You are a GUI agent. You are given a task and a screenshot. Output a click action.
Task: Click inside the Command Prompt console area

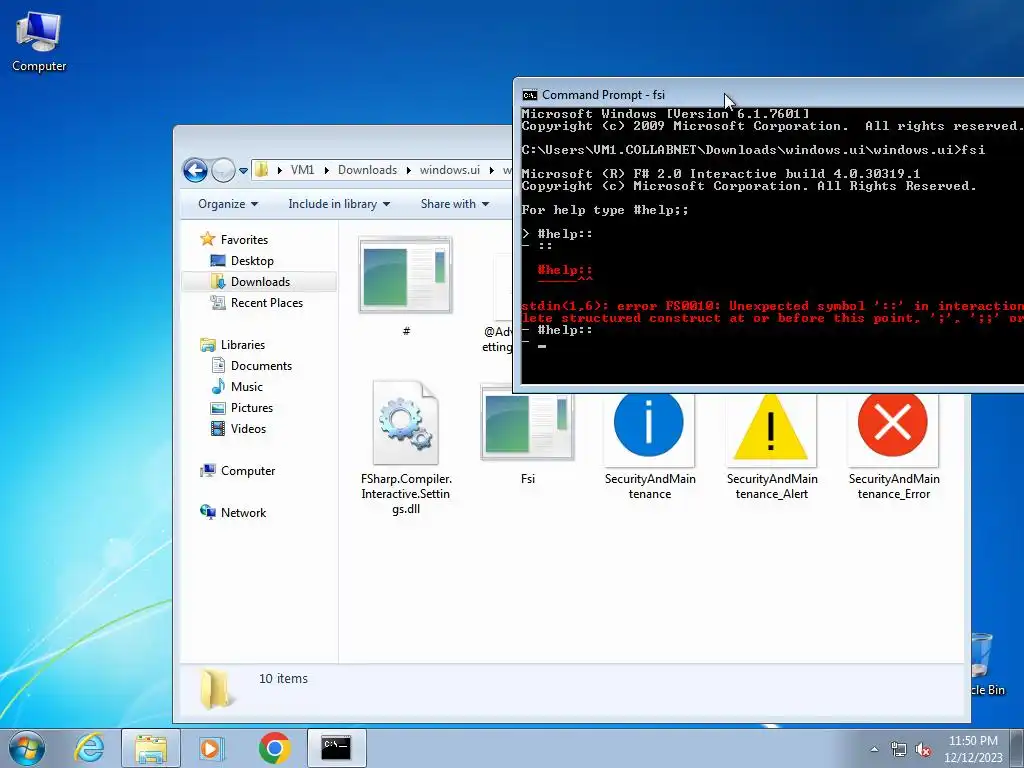pyautogui.click(x=772, y=245)
